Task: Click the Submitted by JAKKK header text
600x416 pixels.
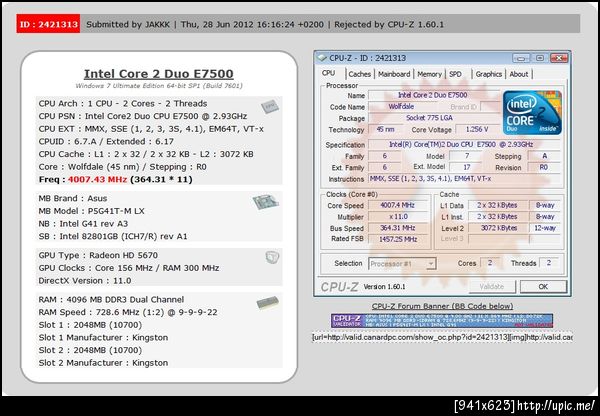Action: click(128, 24)
